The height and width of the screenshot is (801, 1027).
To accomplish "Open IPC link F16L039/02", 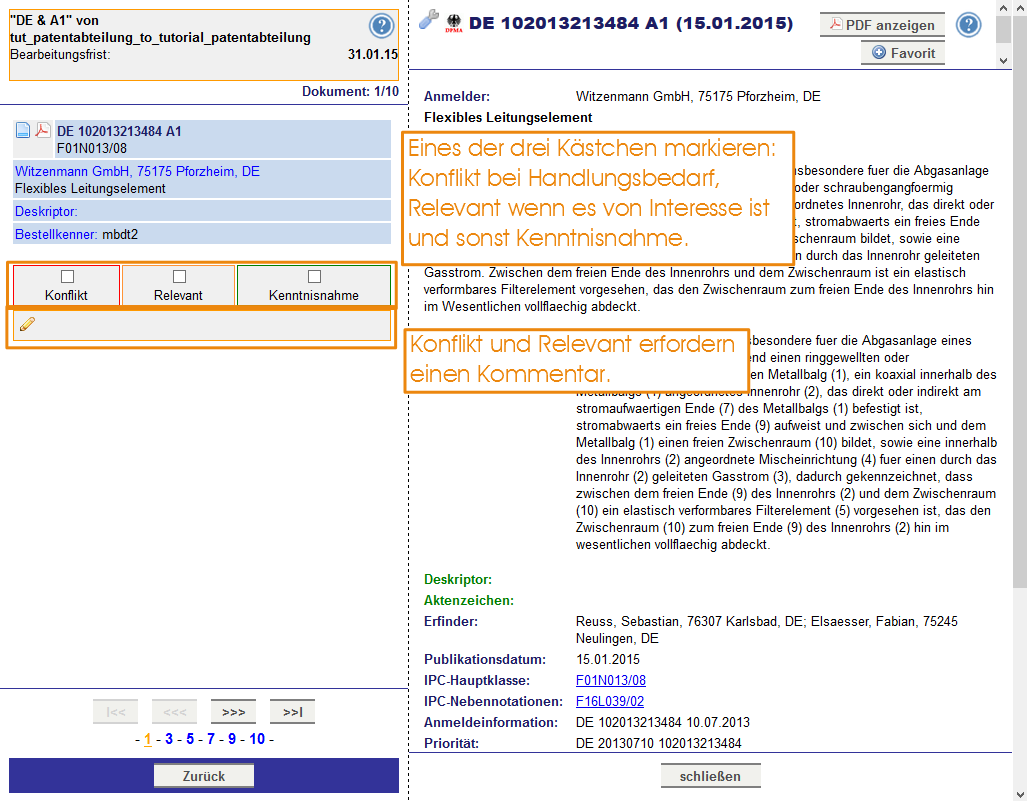I will pos(610,701).
